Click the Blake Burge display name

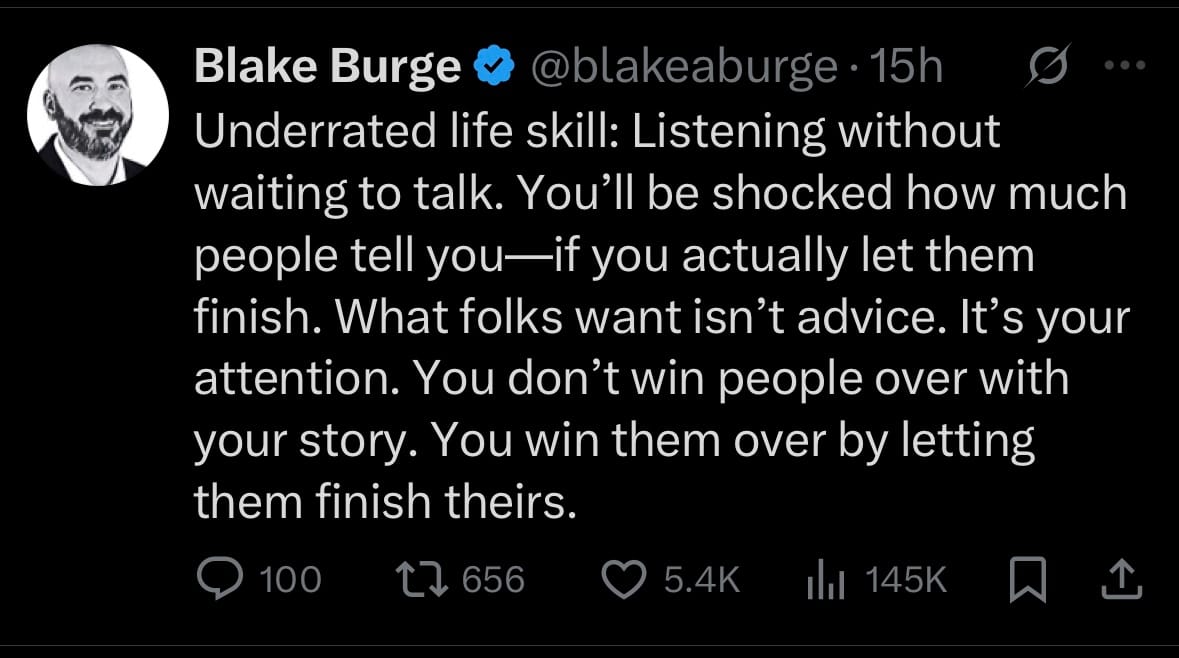[x=328, y=66]
